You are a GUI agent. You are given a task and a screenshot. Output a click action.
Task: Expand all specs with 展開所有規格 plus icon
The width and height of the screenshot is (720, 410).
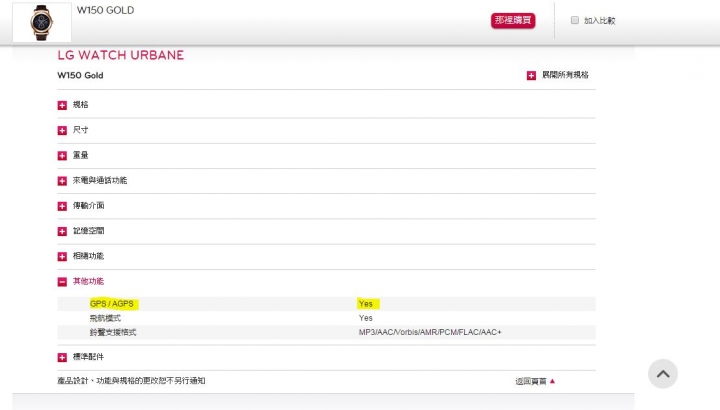(x=531, y=75)
